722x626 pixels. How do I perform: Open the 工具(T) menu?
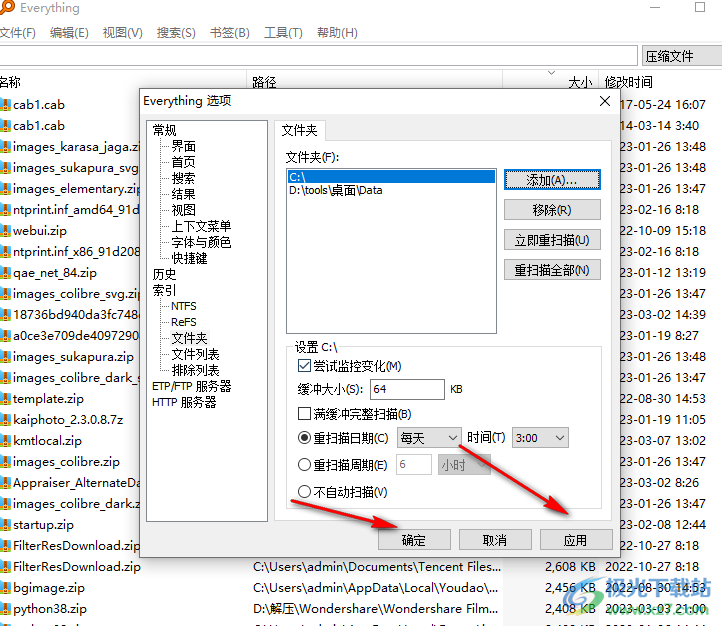coord(283,33)
